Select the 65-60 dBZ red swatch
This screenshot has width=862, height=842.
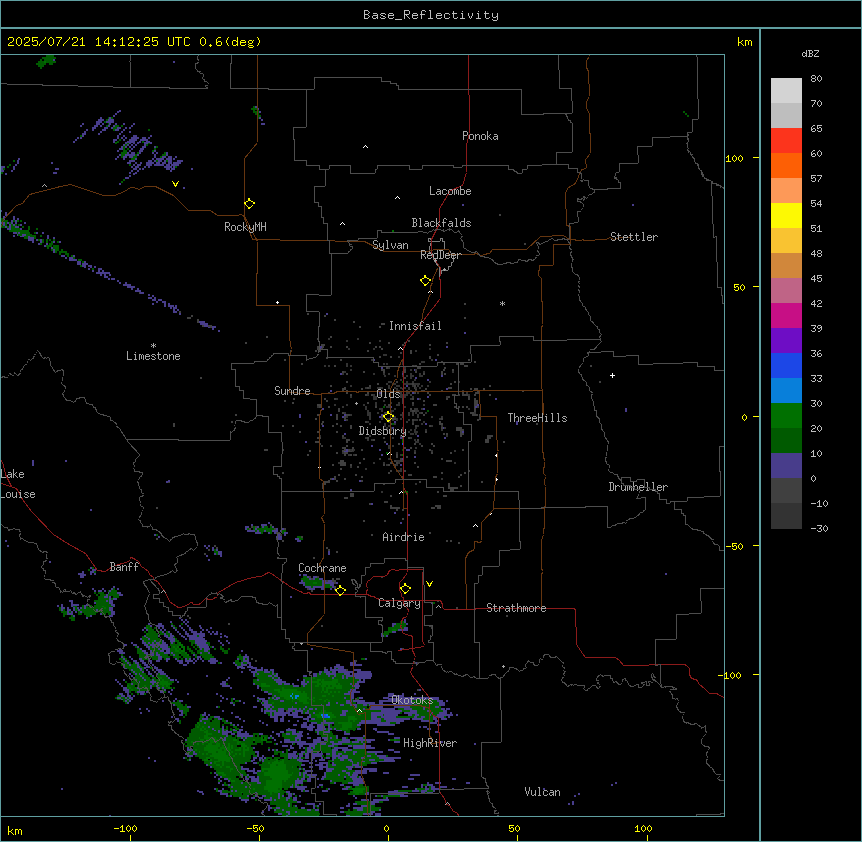click(786, 141)
